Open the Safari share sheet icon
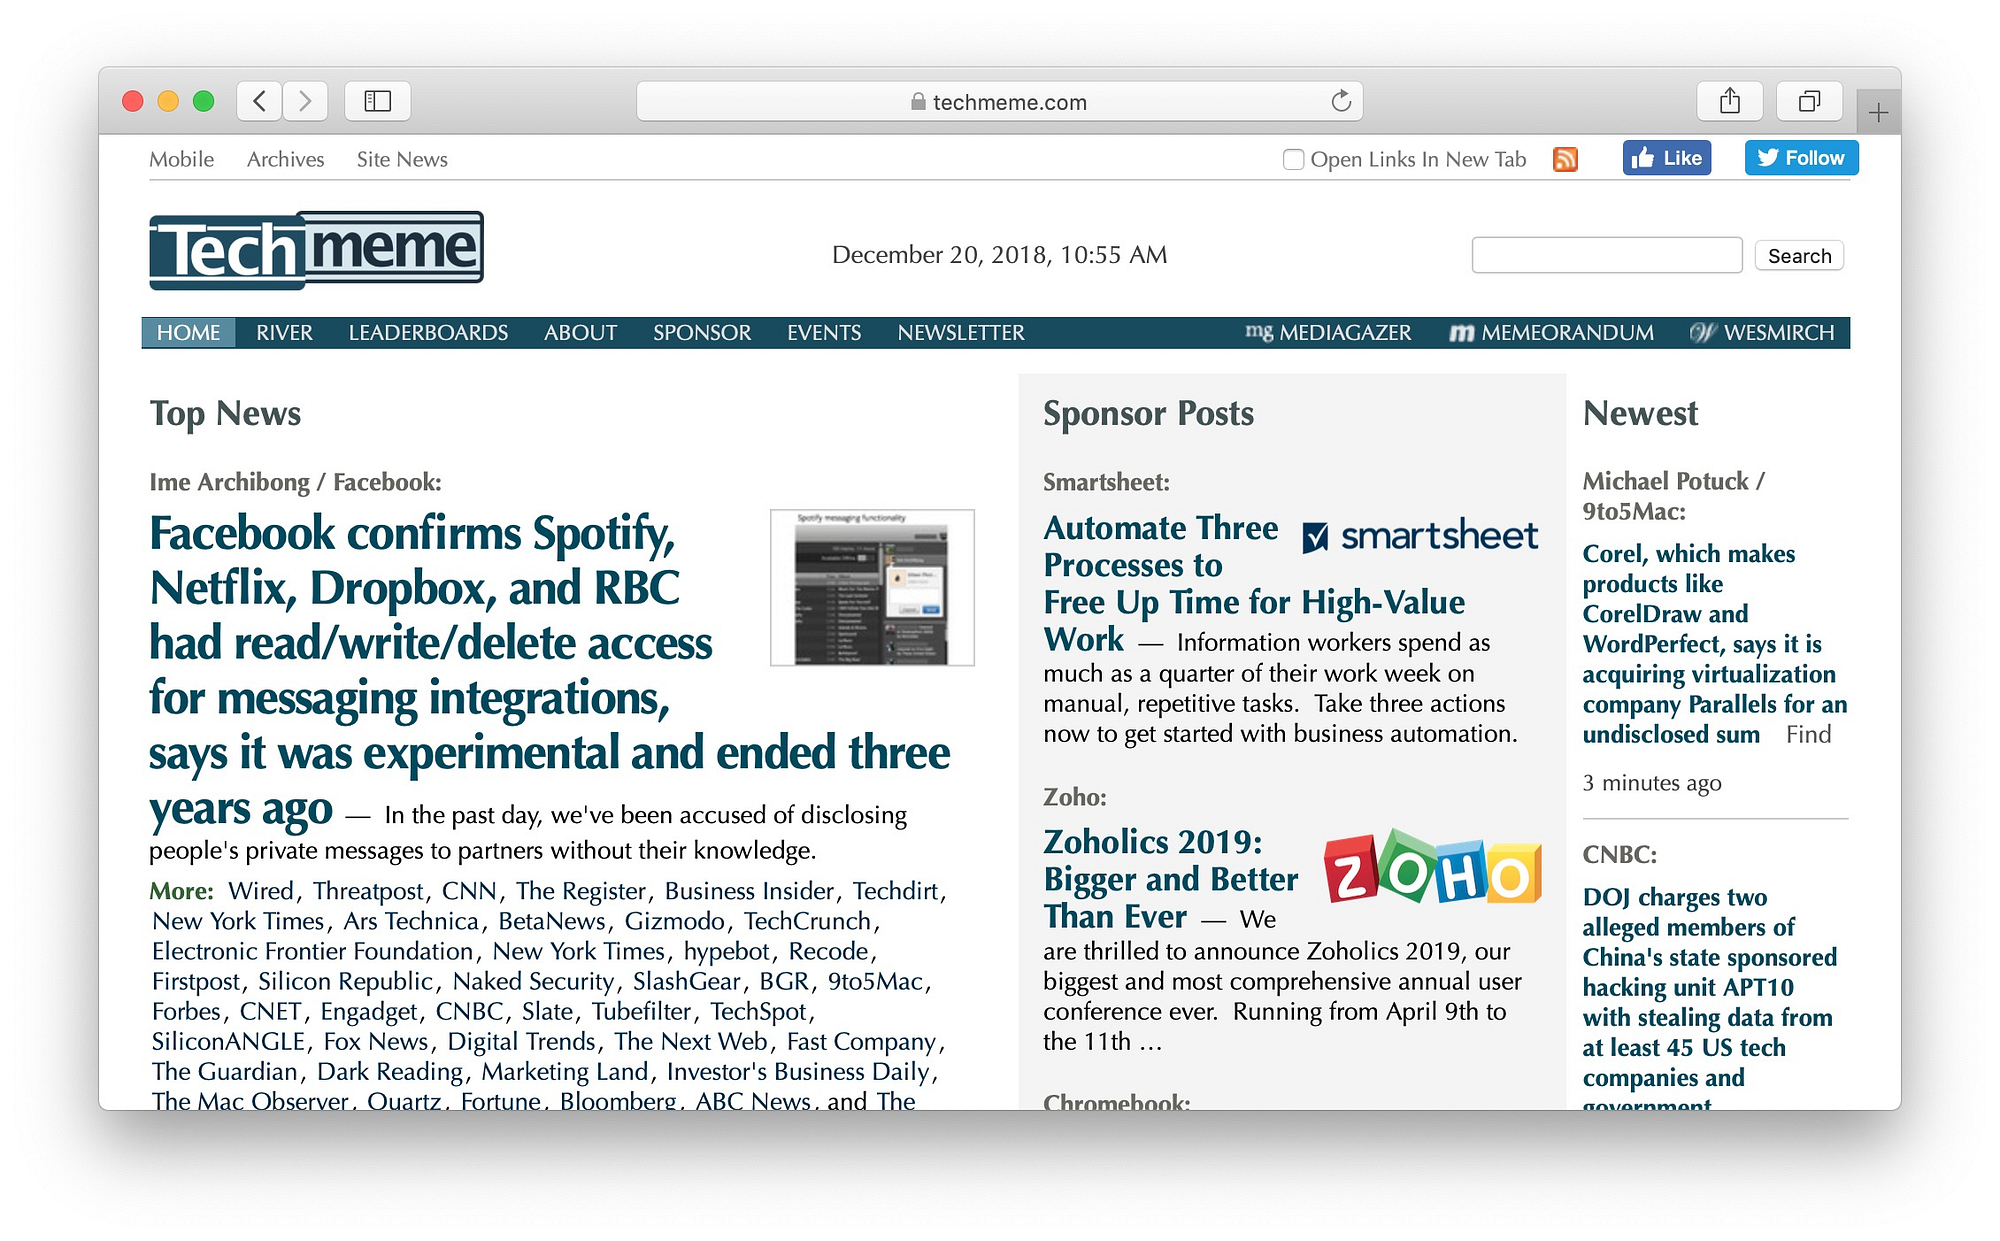Image resolution: width=2000 pixels, height=1241 pixels. click(1731, 100)
